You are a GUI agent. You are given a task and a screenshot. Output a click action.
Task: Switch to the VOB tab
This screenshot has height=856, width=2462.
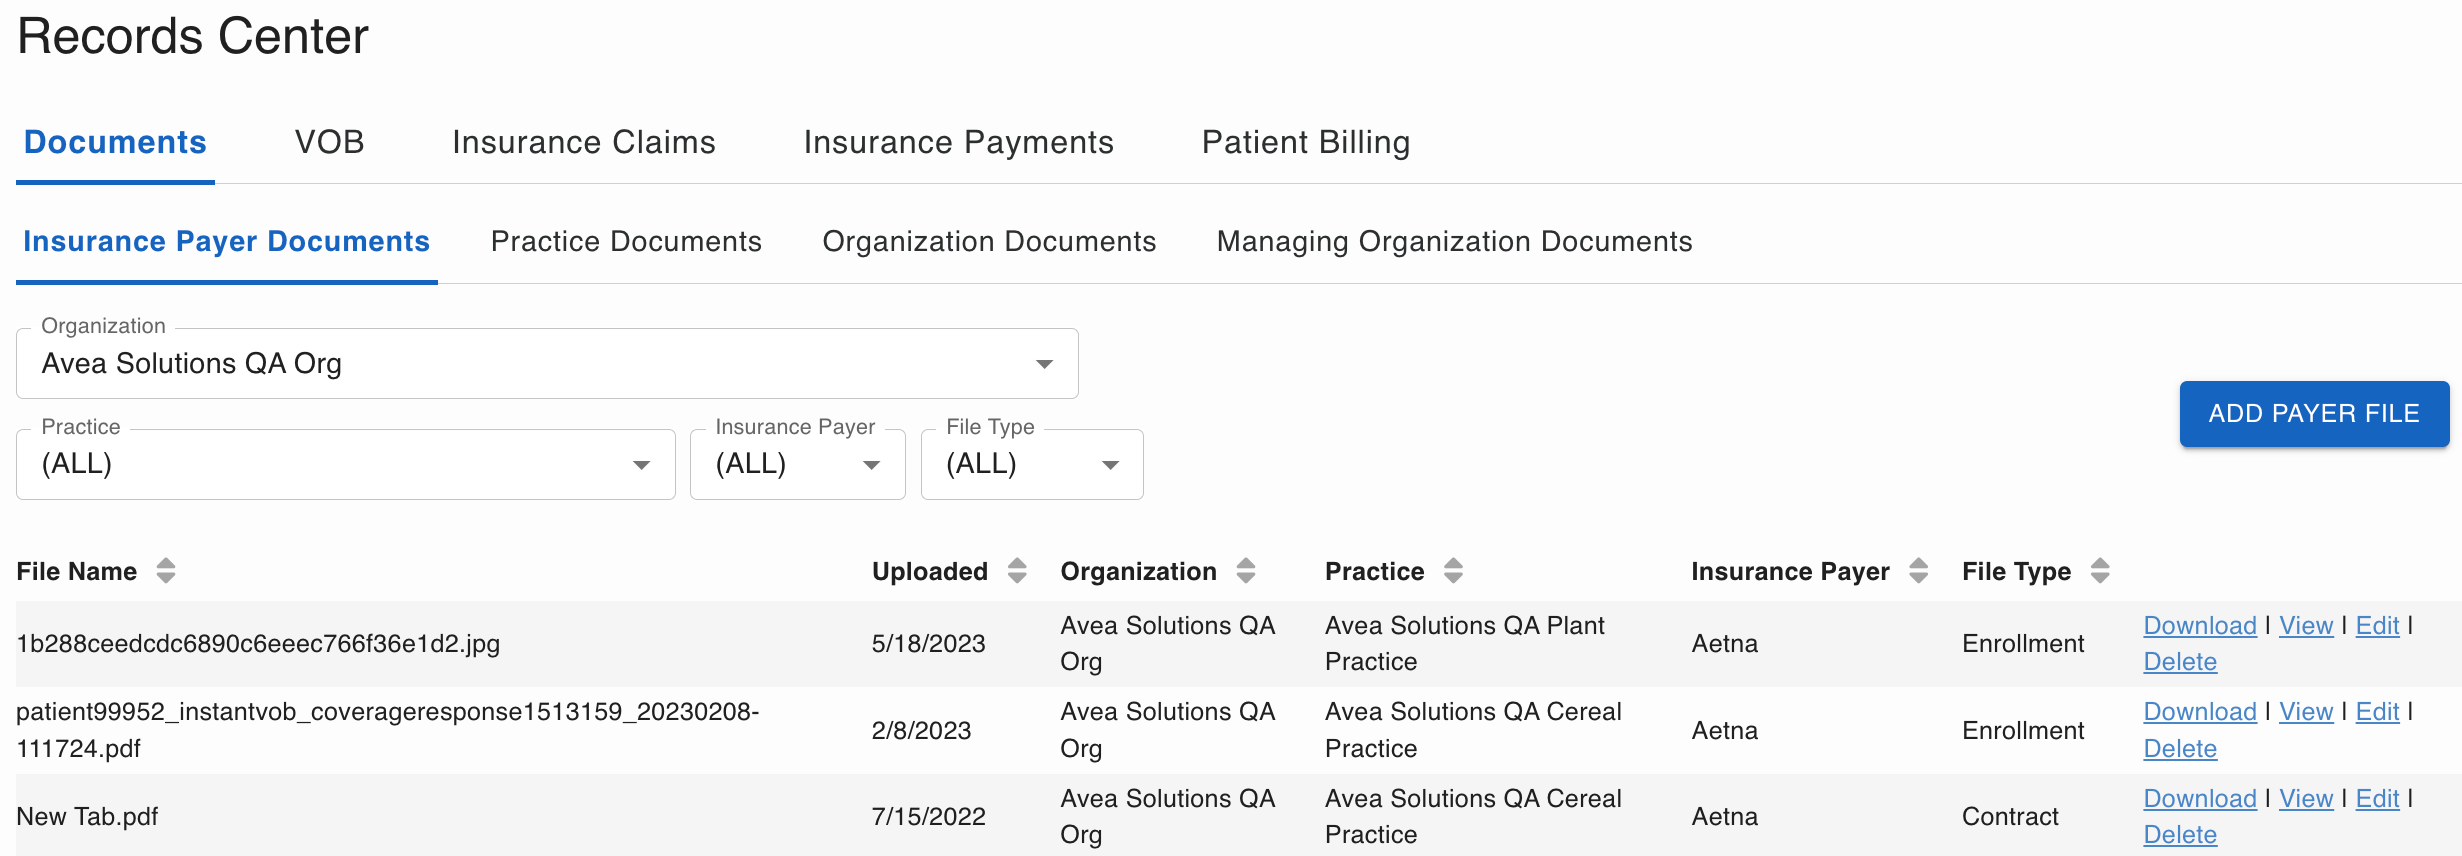329,142
